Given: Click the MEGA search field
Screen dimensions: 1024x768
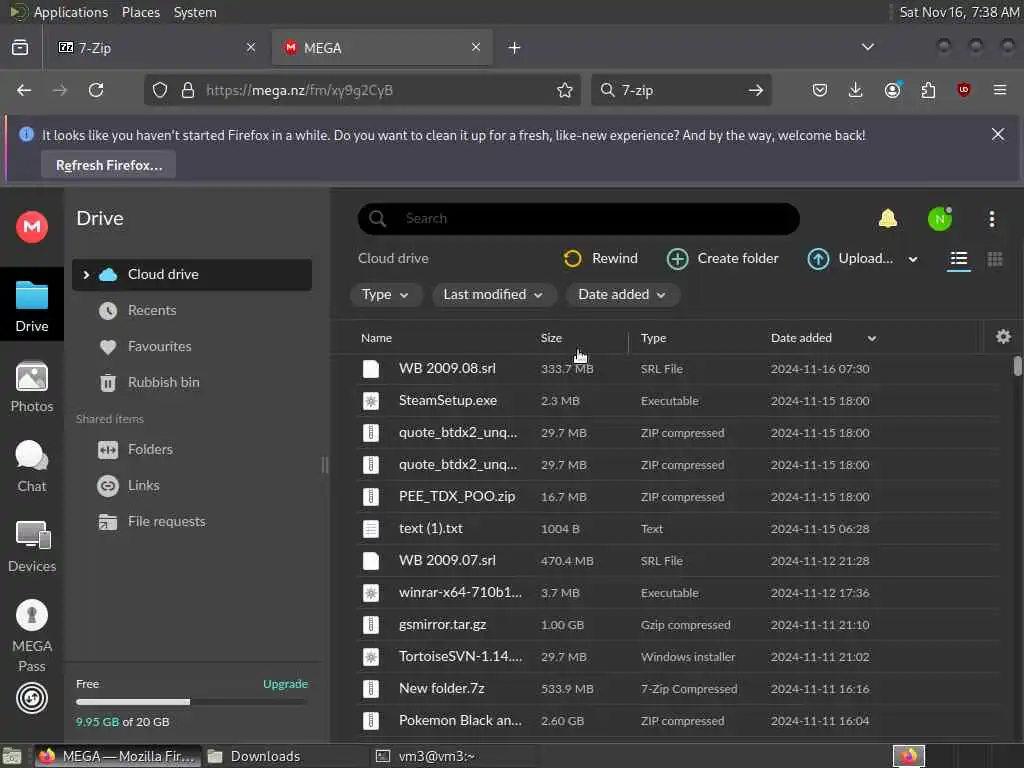Looking at the screenshot, I should pos(578,219).
